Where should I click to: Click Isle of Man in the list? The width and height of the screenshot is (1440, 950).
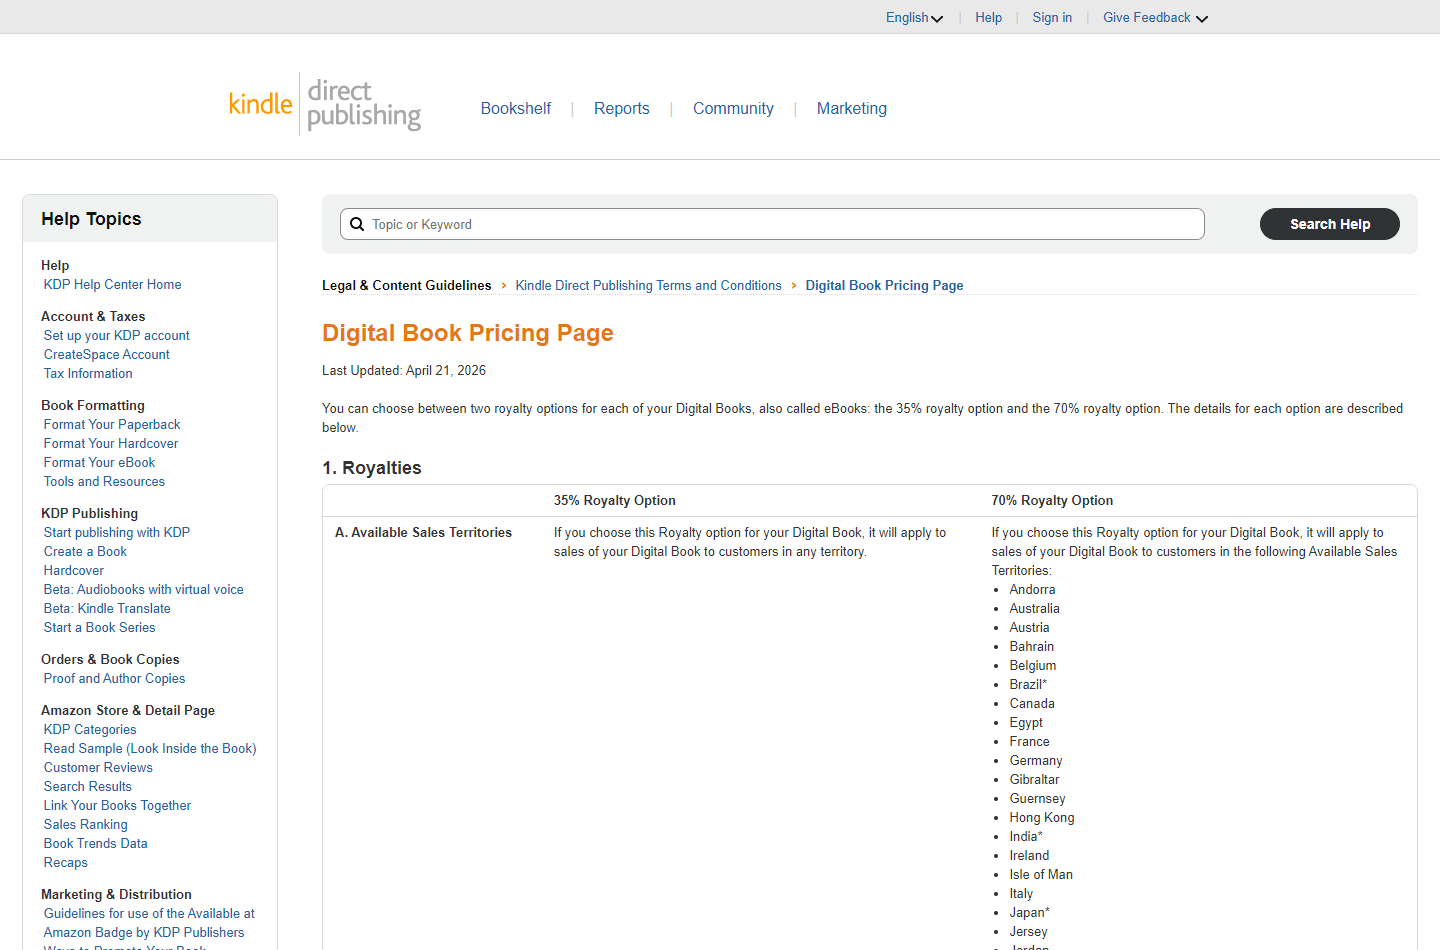tap(1041, 875)
